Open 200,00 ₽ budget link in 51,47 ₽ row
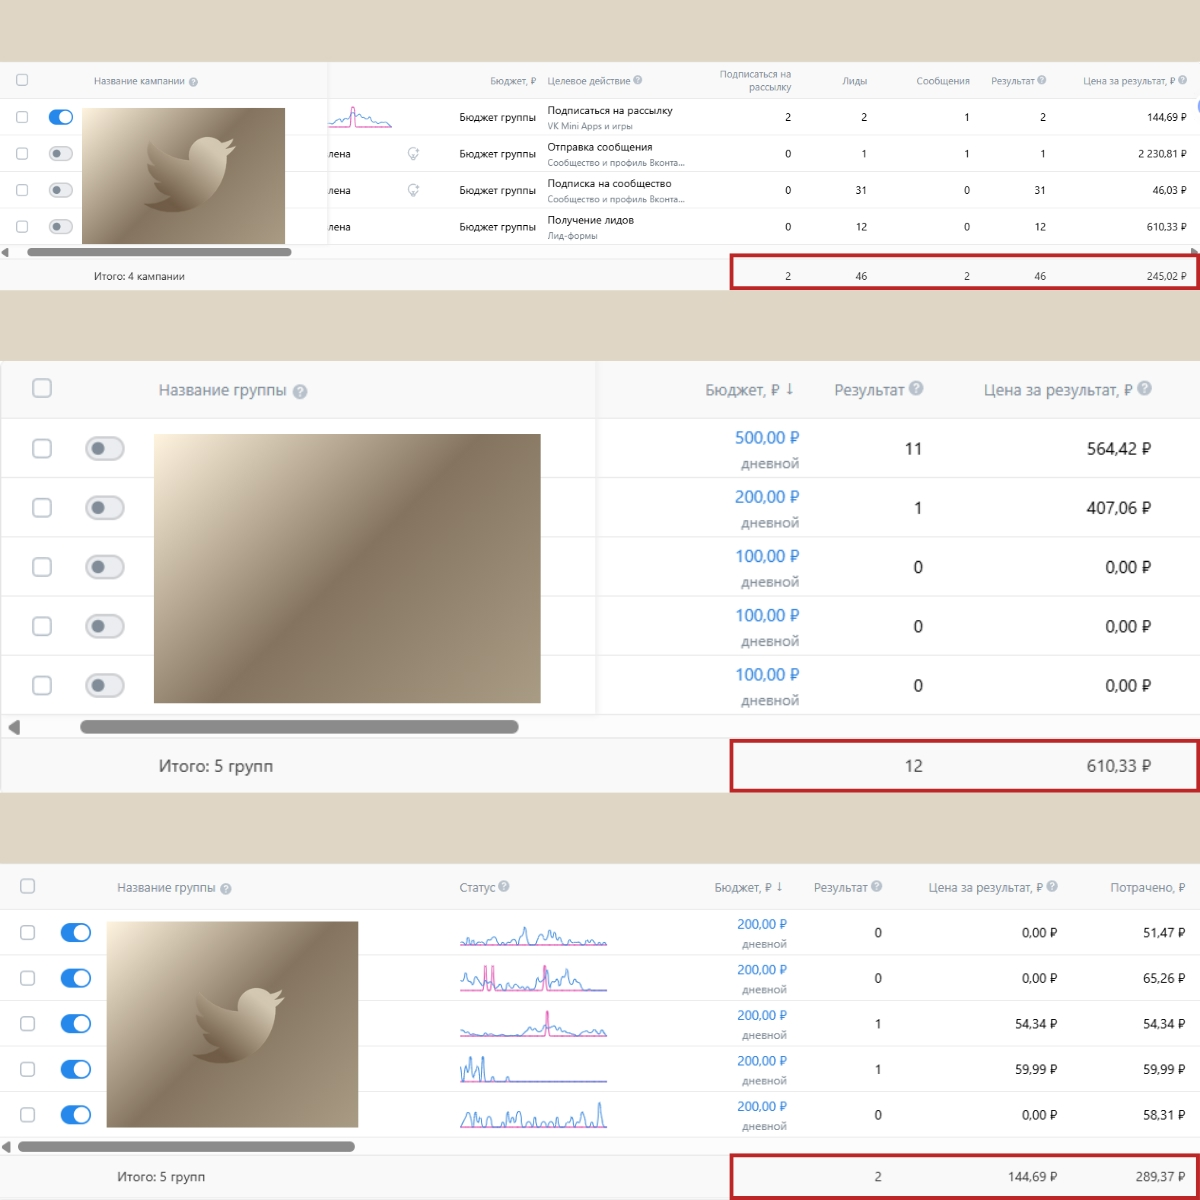 (762, 925)
